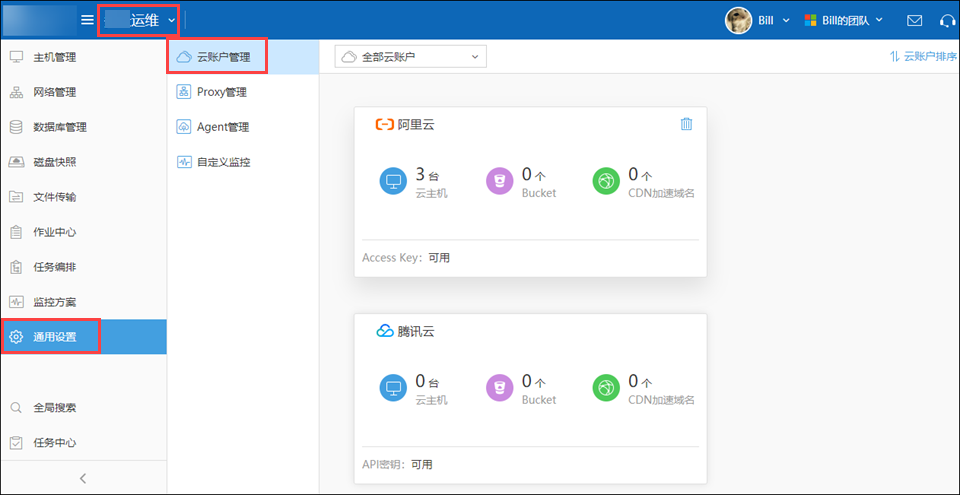Click the Proxy管理 icon

[184, 93]
